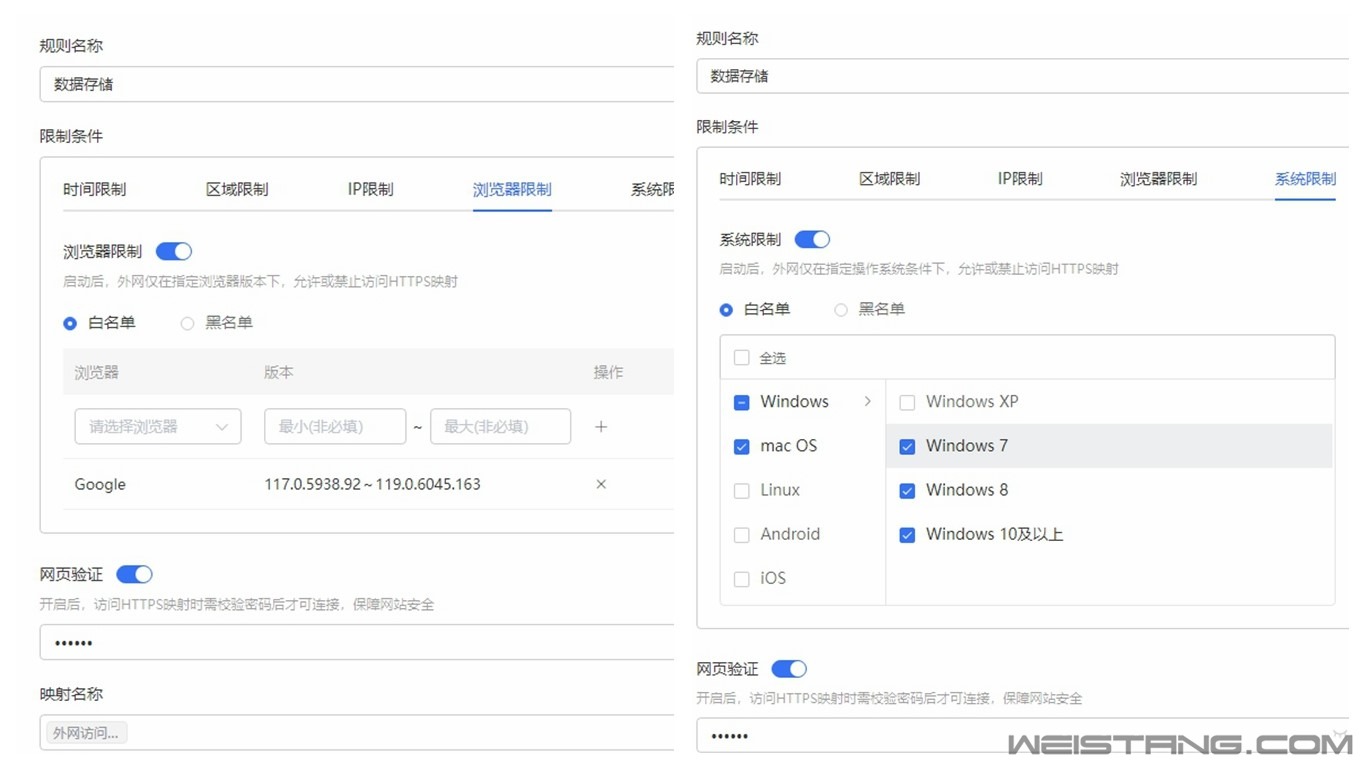This screenshot has width=1366, height=768.
Task: Toggle the Windows checkbox
Action: [x=741, y=402]
